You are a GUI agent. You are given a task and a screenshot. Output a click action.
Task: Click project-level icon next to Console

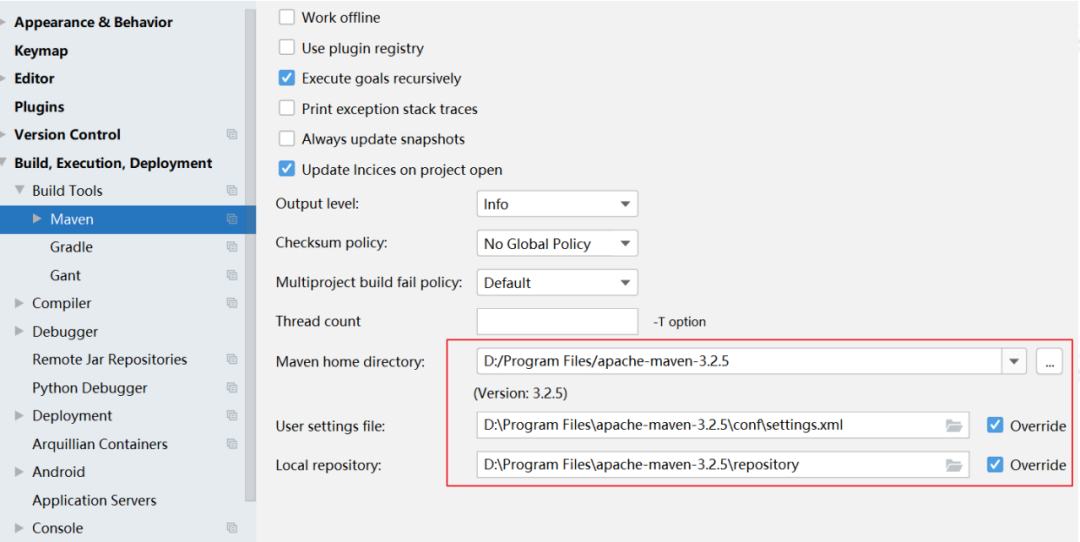(x=232, y=528)
